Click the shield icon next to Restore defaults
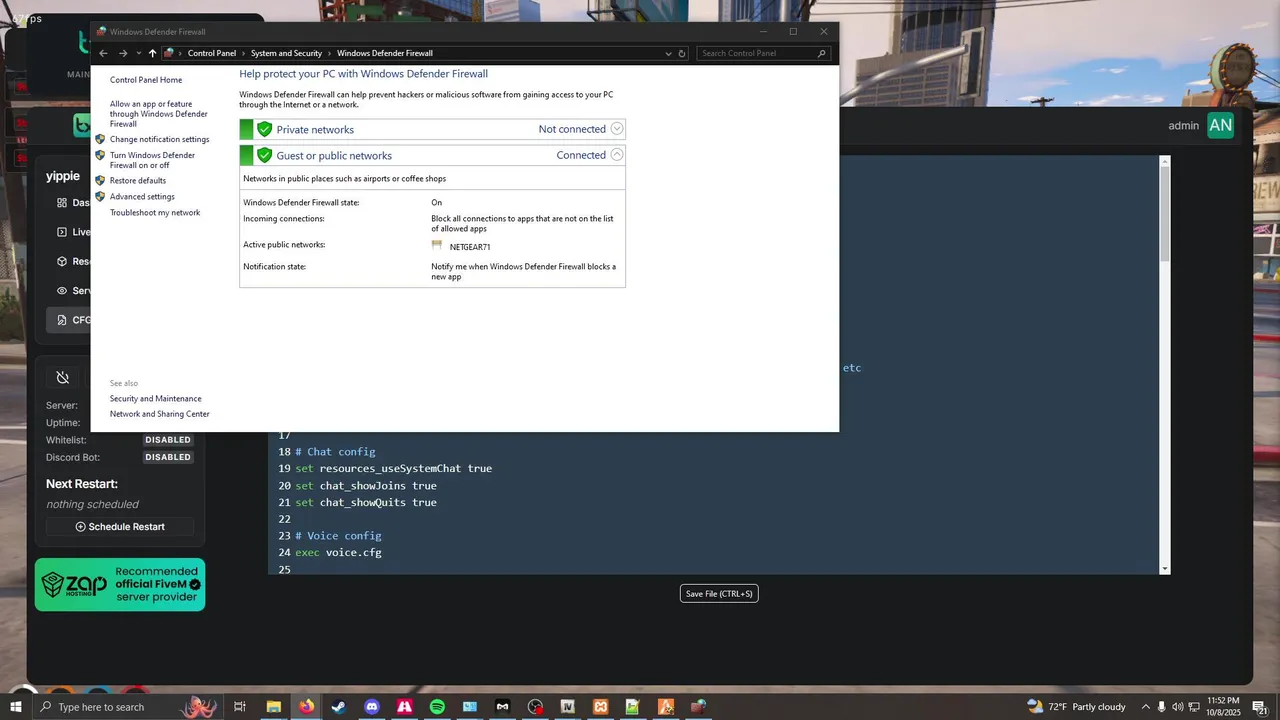 (x=100, y=181)
